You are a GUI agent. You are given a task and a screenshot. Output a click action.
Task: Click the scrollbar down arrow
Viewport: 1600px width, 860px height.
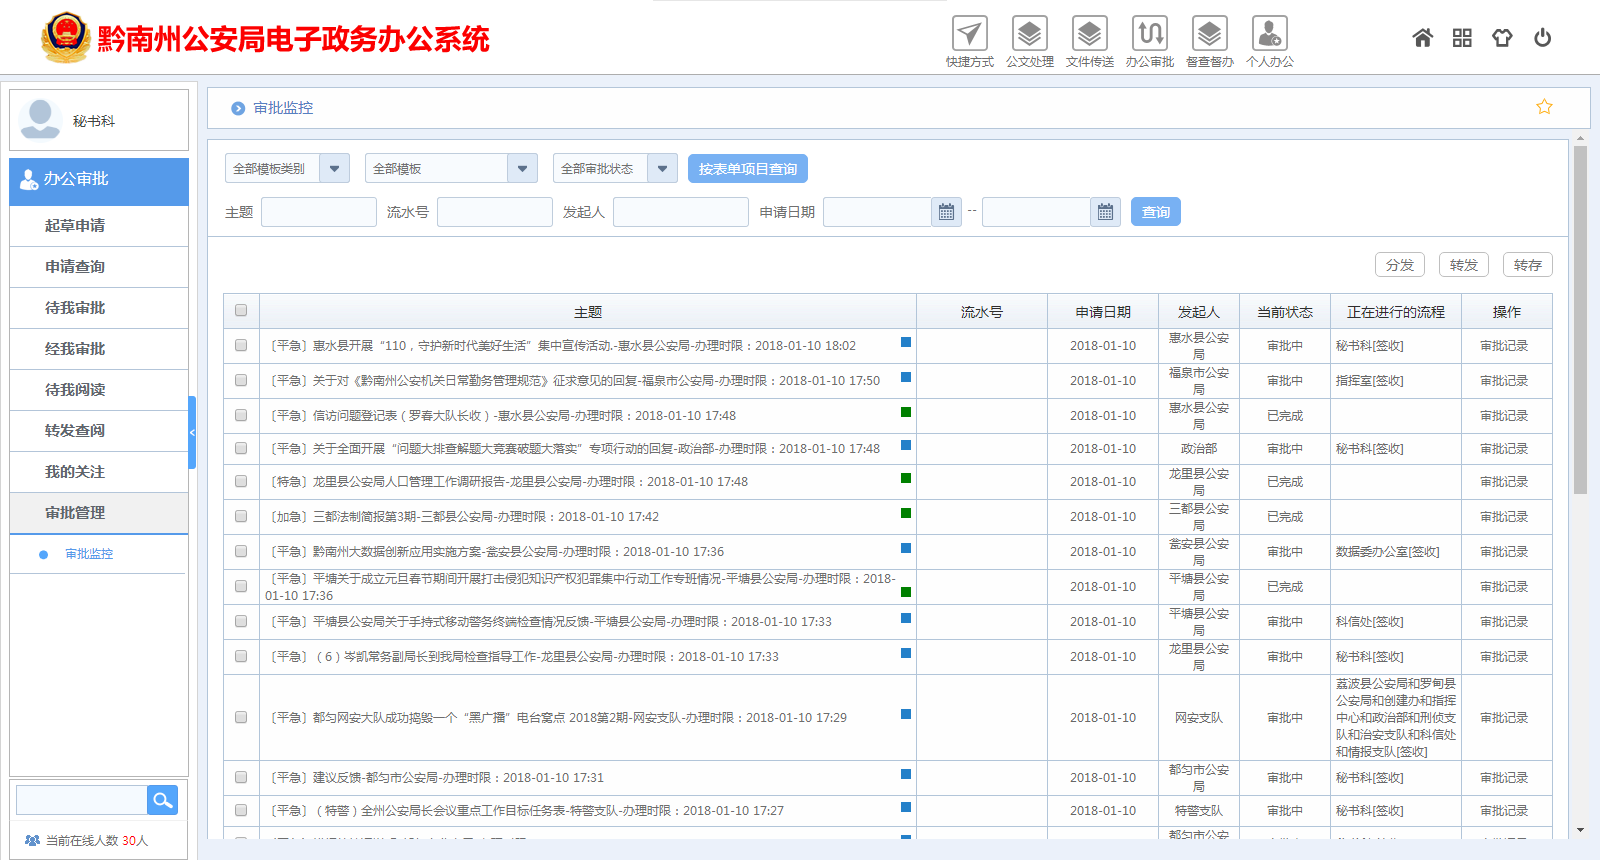click(x=1580, y=830)
